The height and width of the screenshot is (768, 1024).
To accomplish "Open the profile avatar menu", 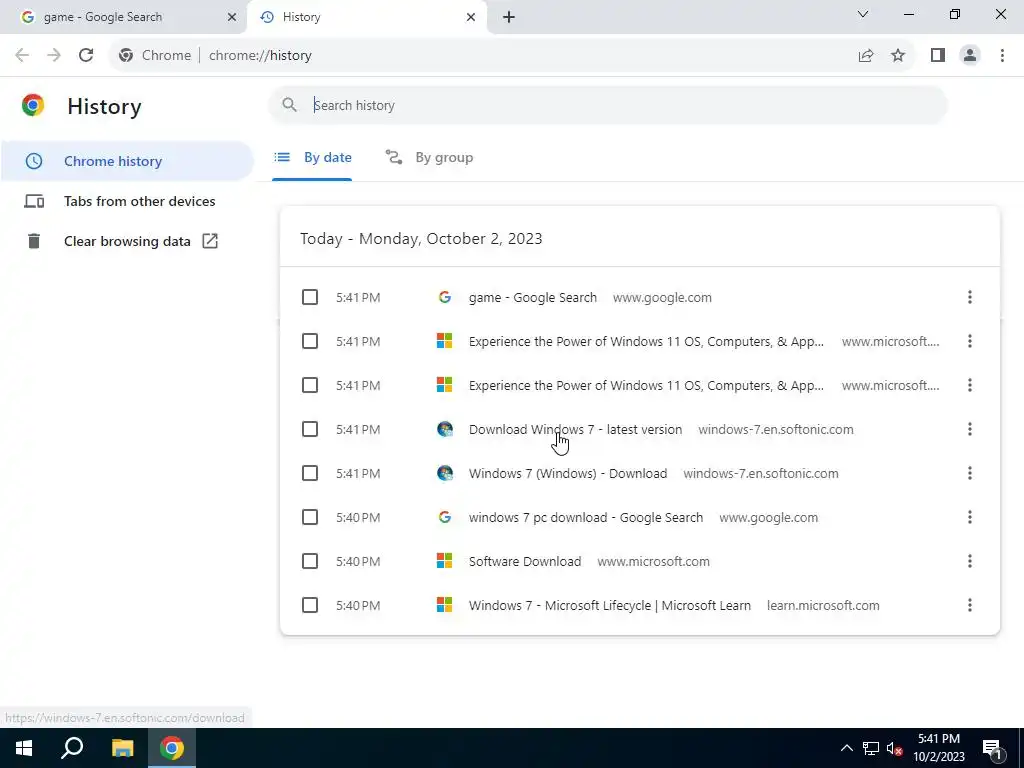I will pos(970,56).
